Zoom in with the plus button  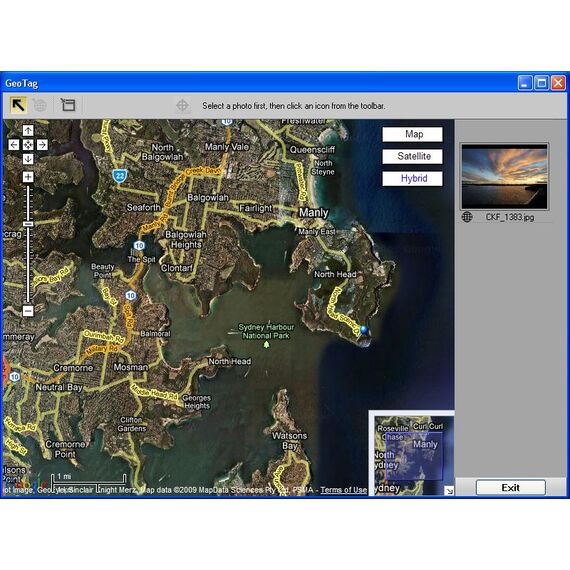pyautogui.click(x=28, y=177)
